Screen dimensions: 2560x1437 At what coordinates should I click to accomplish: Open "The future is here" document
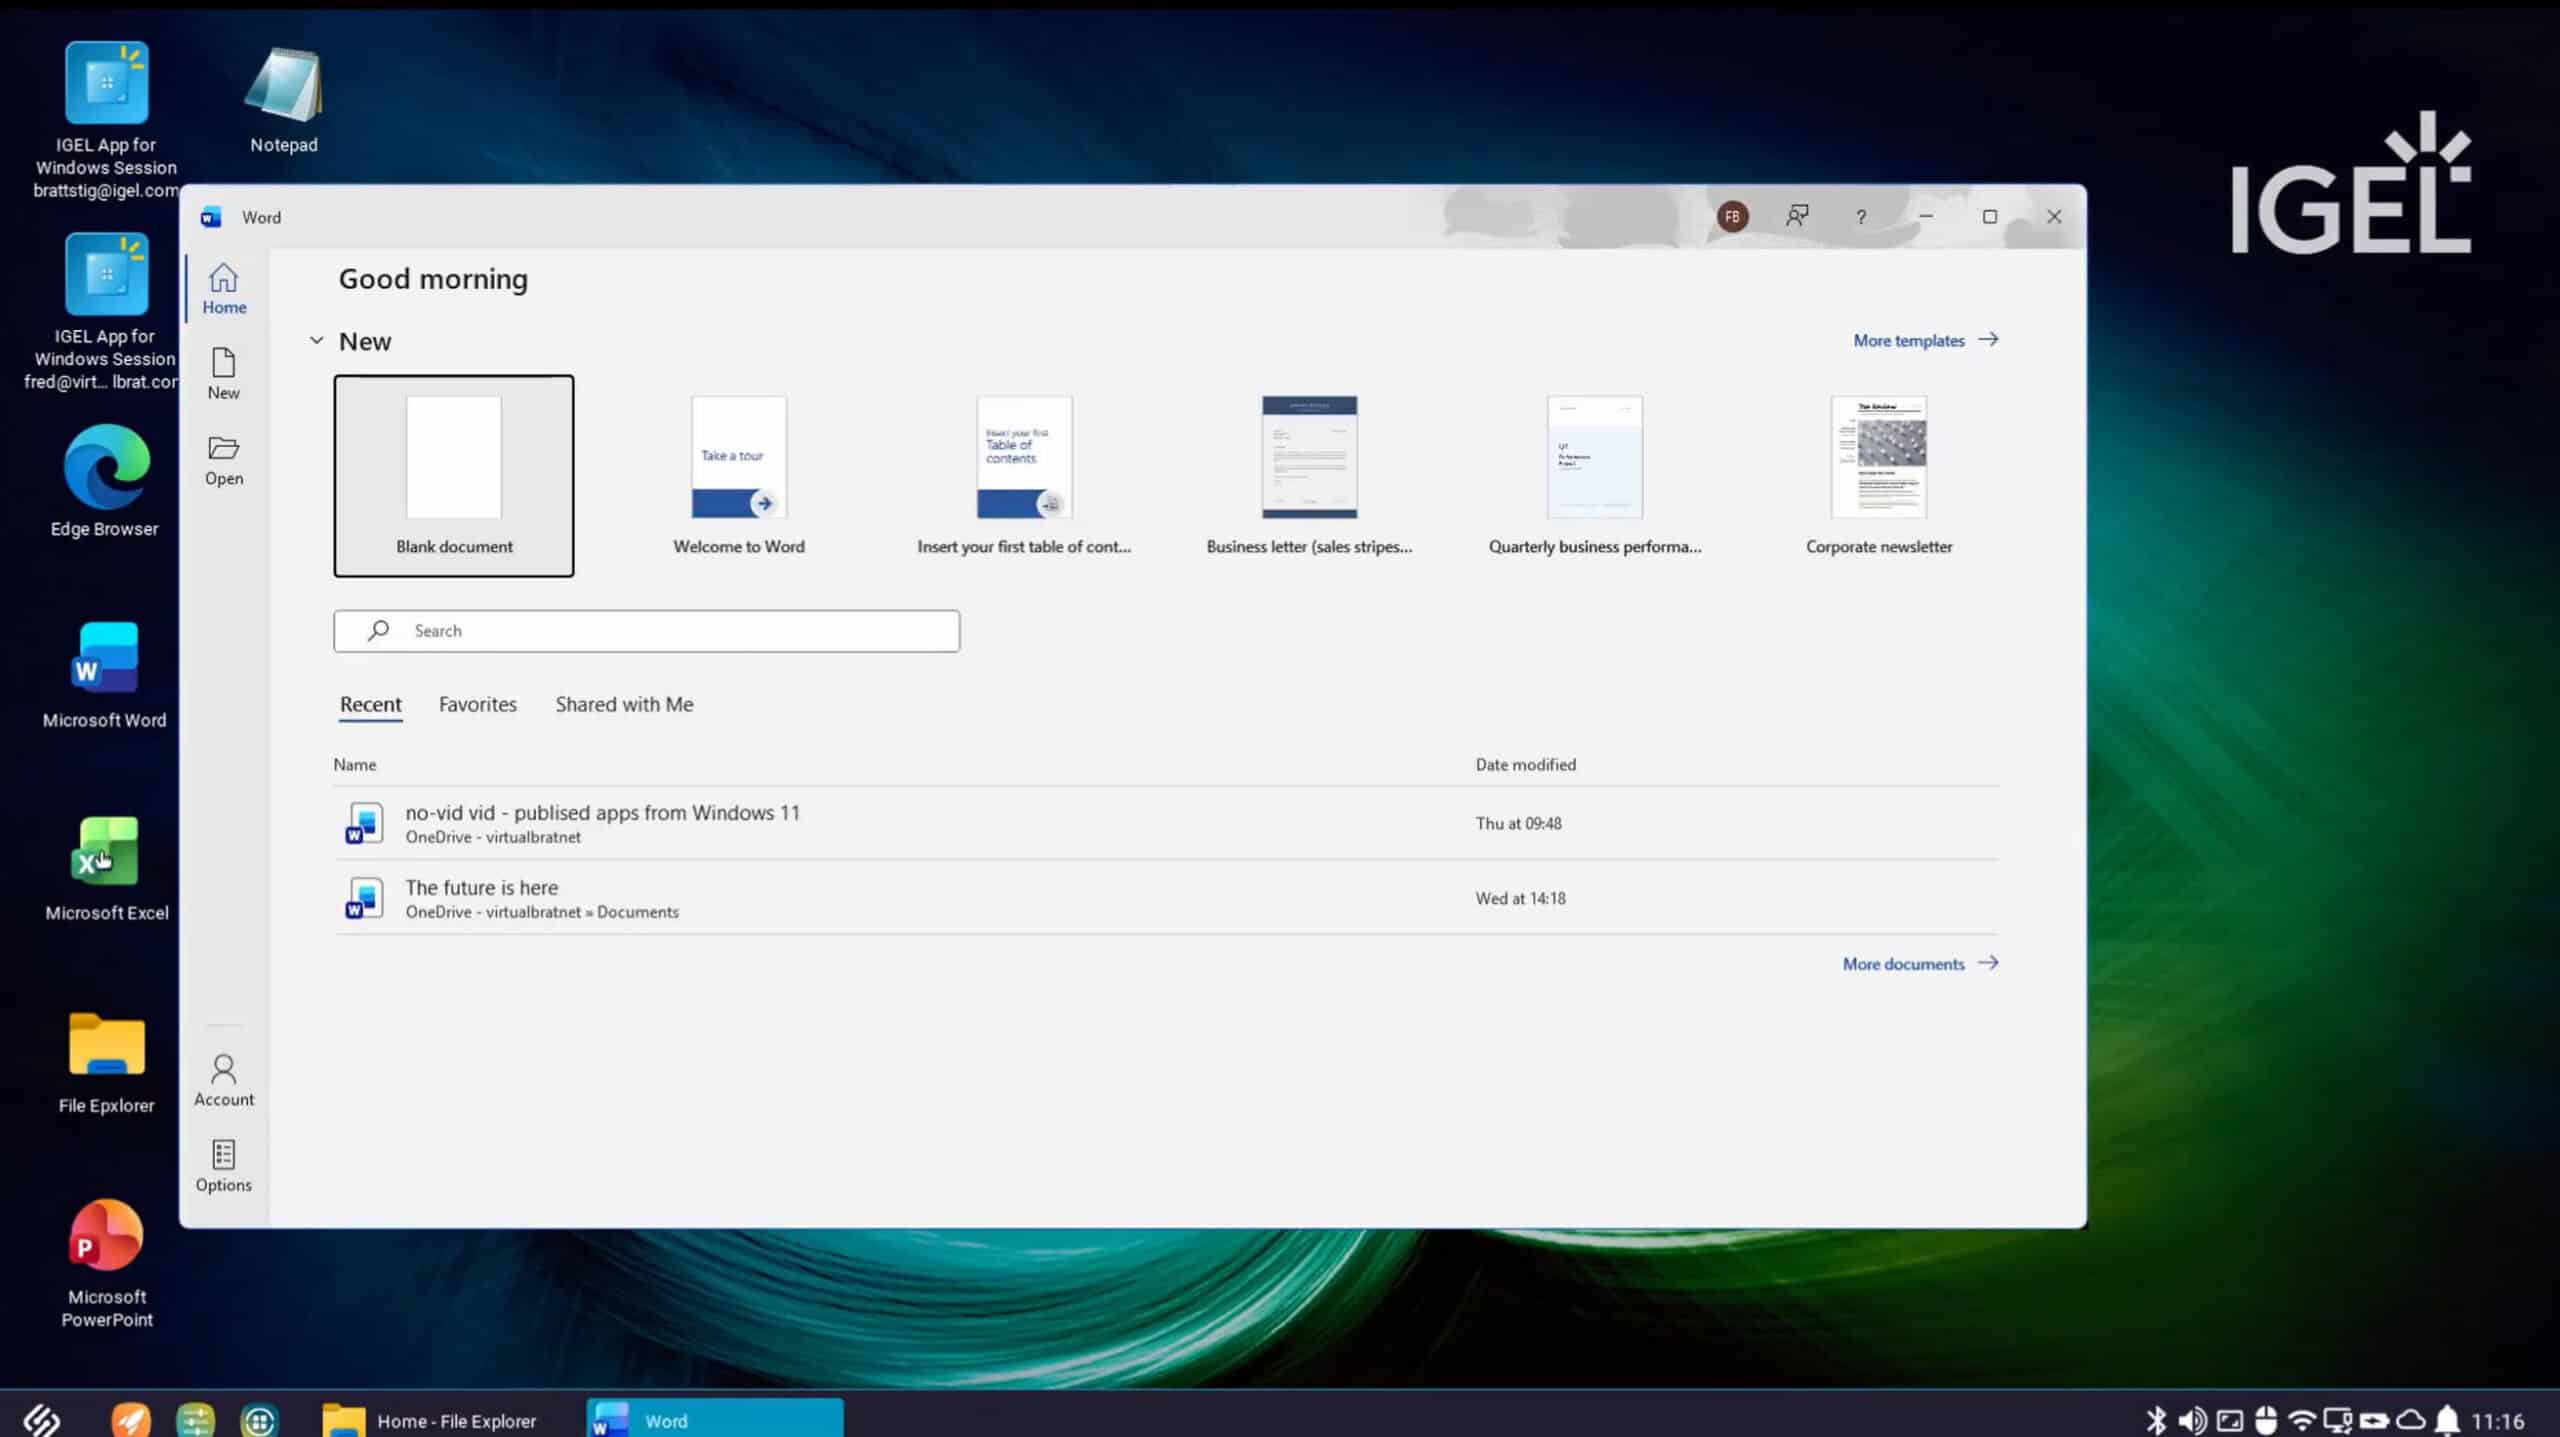pyautogui.click(x=482, y=888)
